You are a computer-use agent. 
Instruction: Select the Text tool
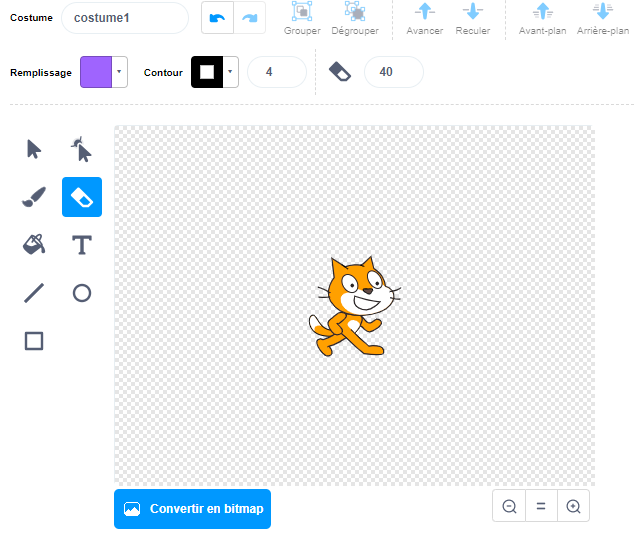coord(82,245)
